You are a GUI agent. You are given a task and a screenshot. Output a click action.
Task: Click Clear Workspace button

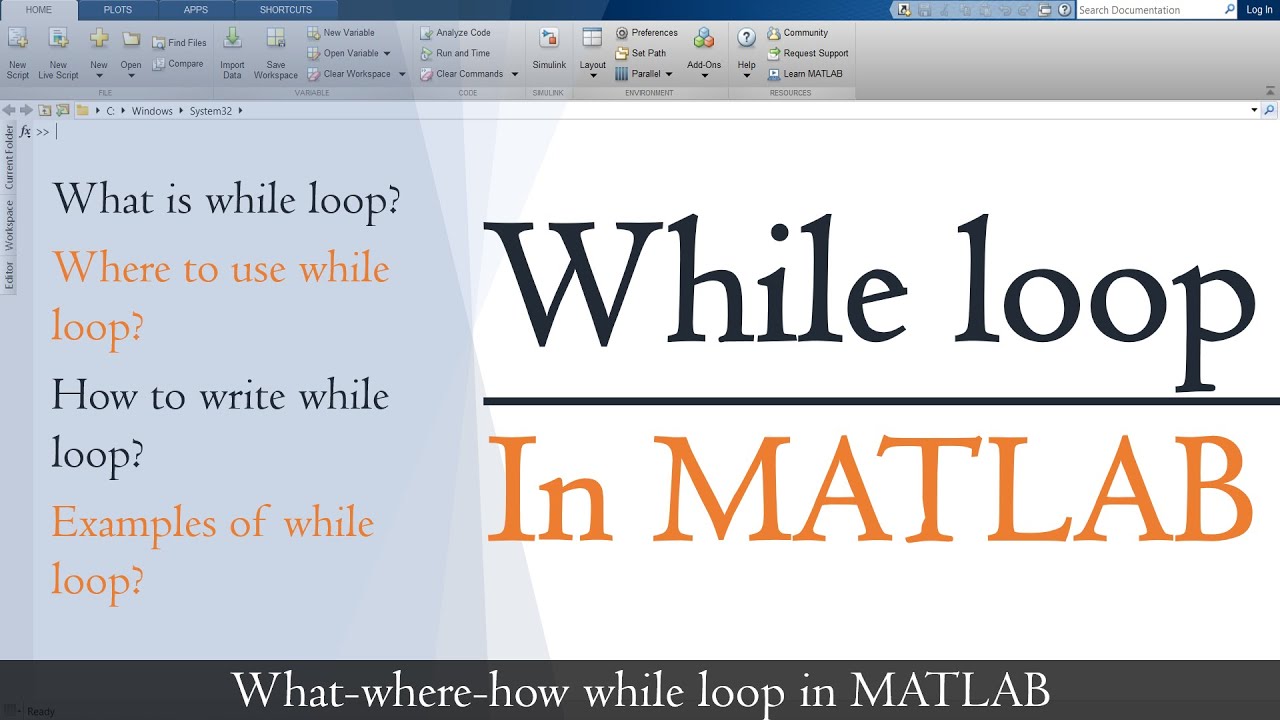click(x=349, y=74)
